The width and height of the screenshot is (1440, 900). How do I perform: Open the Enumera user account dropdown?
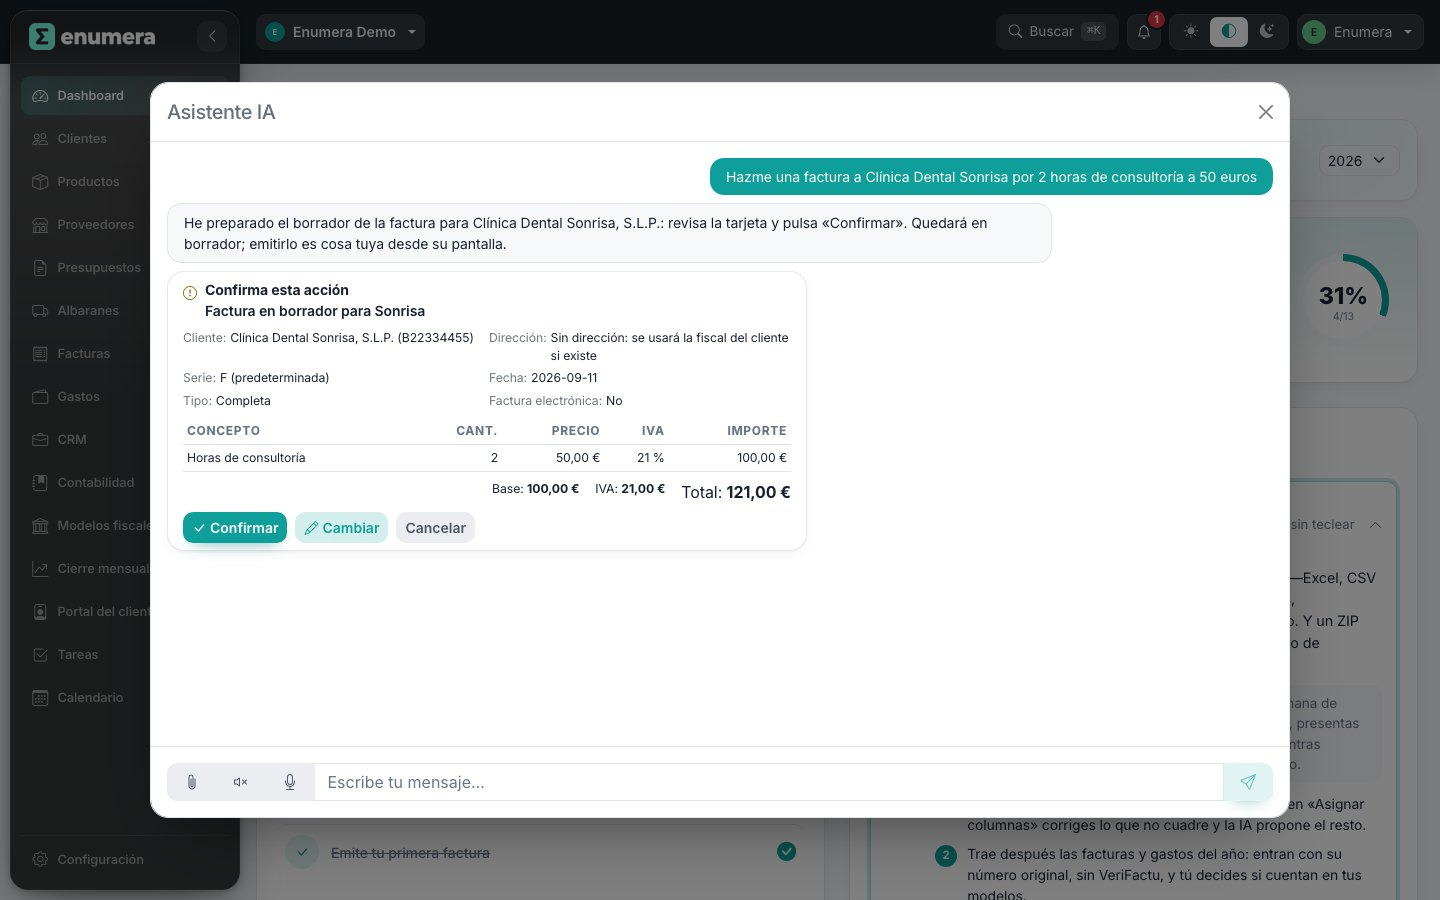pyautogui.click(x=1360, y=32)
